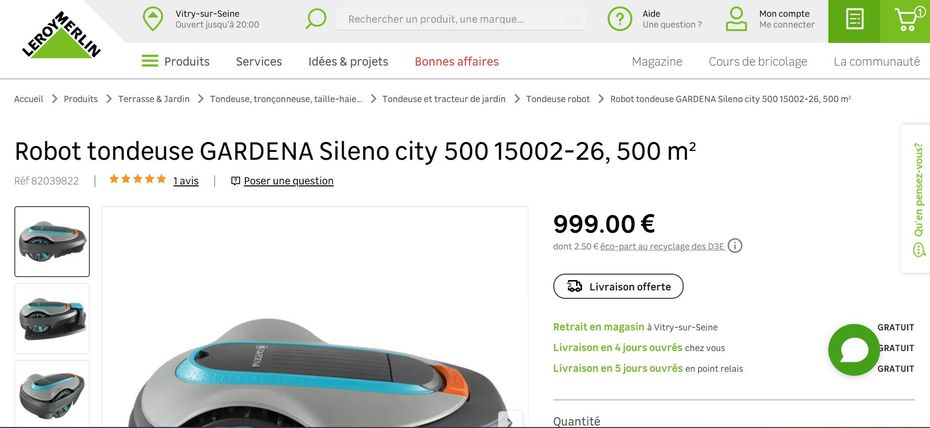Select the second mower thumbnail
The height and width of the screenshot is (428, 930).
point(52,318)
